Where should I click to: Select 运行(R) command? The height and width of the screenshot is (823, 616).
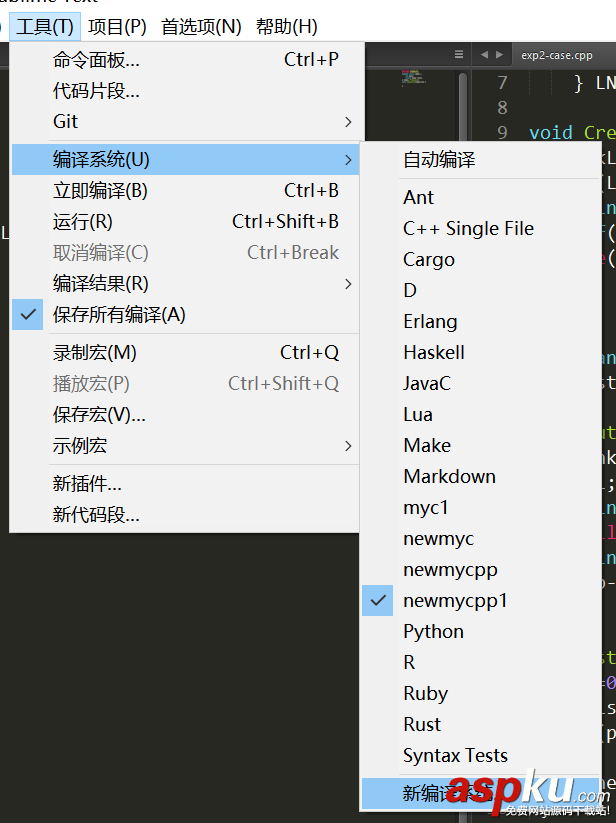[185, 221]
